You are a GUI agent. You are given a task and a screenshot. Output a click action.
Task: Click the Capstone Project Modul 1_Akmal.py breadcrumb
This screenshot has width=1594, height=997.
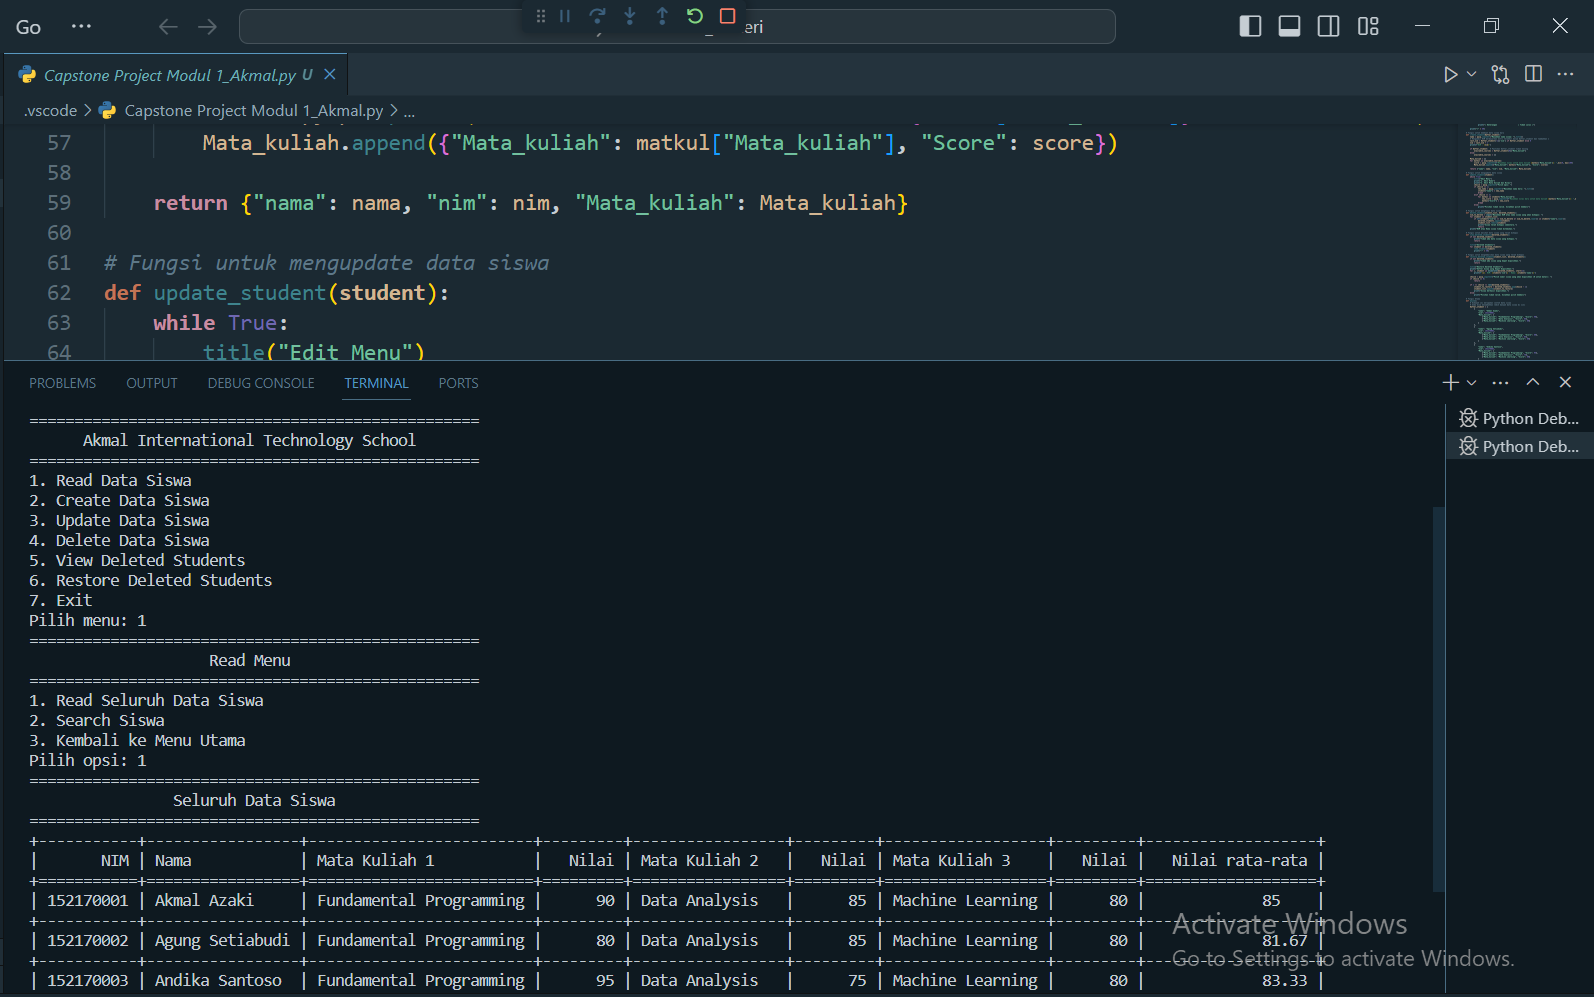pos(253,110)
